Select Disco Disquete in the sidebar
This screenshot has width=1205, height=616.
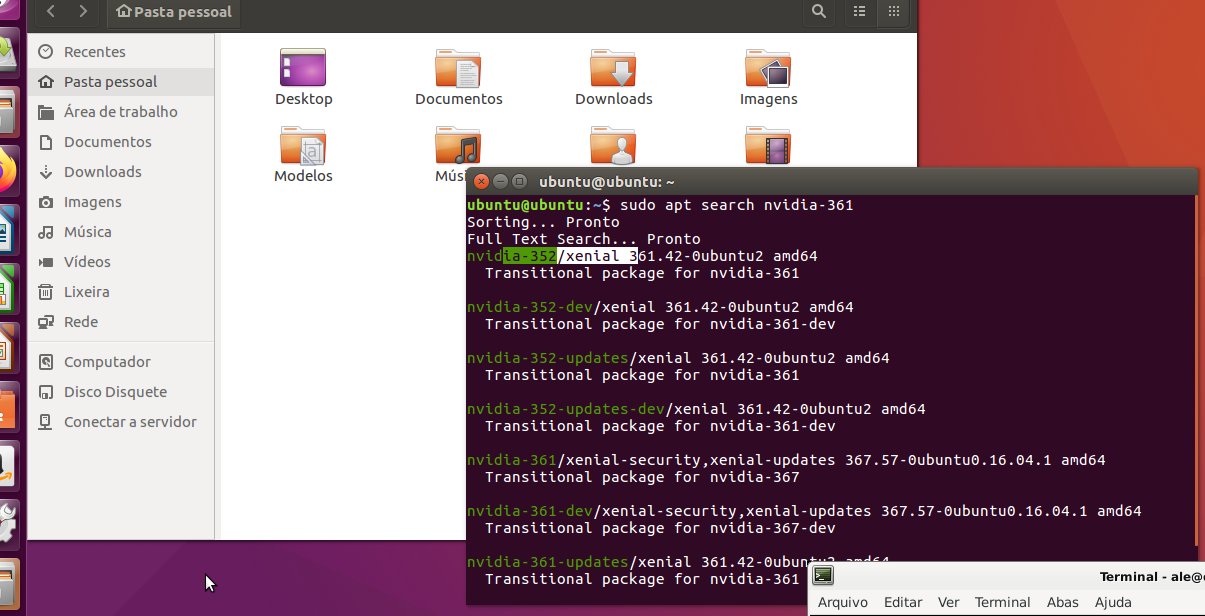[121, 392]
